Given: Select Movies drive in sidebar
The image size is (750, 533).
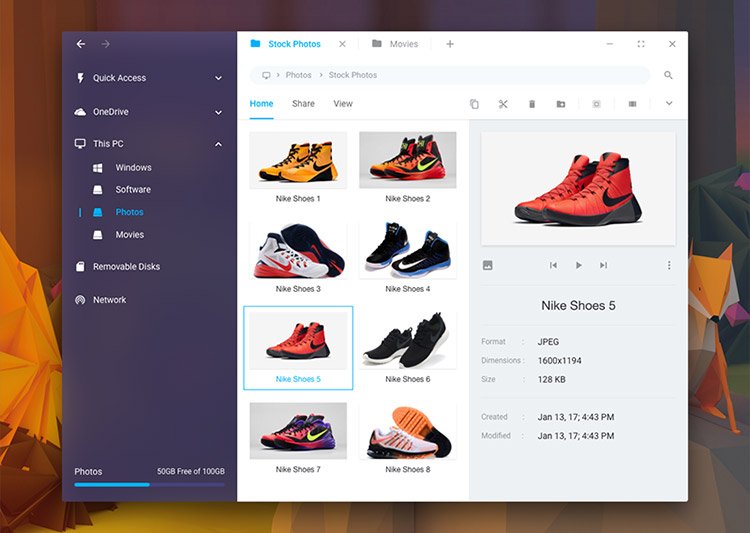Looking at the screenshot, I should coord(130,234).
